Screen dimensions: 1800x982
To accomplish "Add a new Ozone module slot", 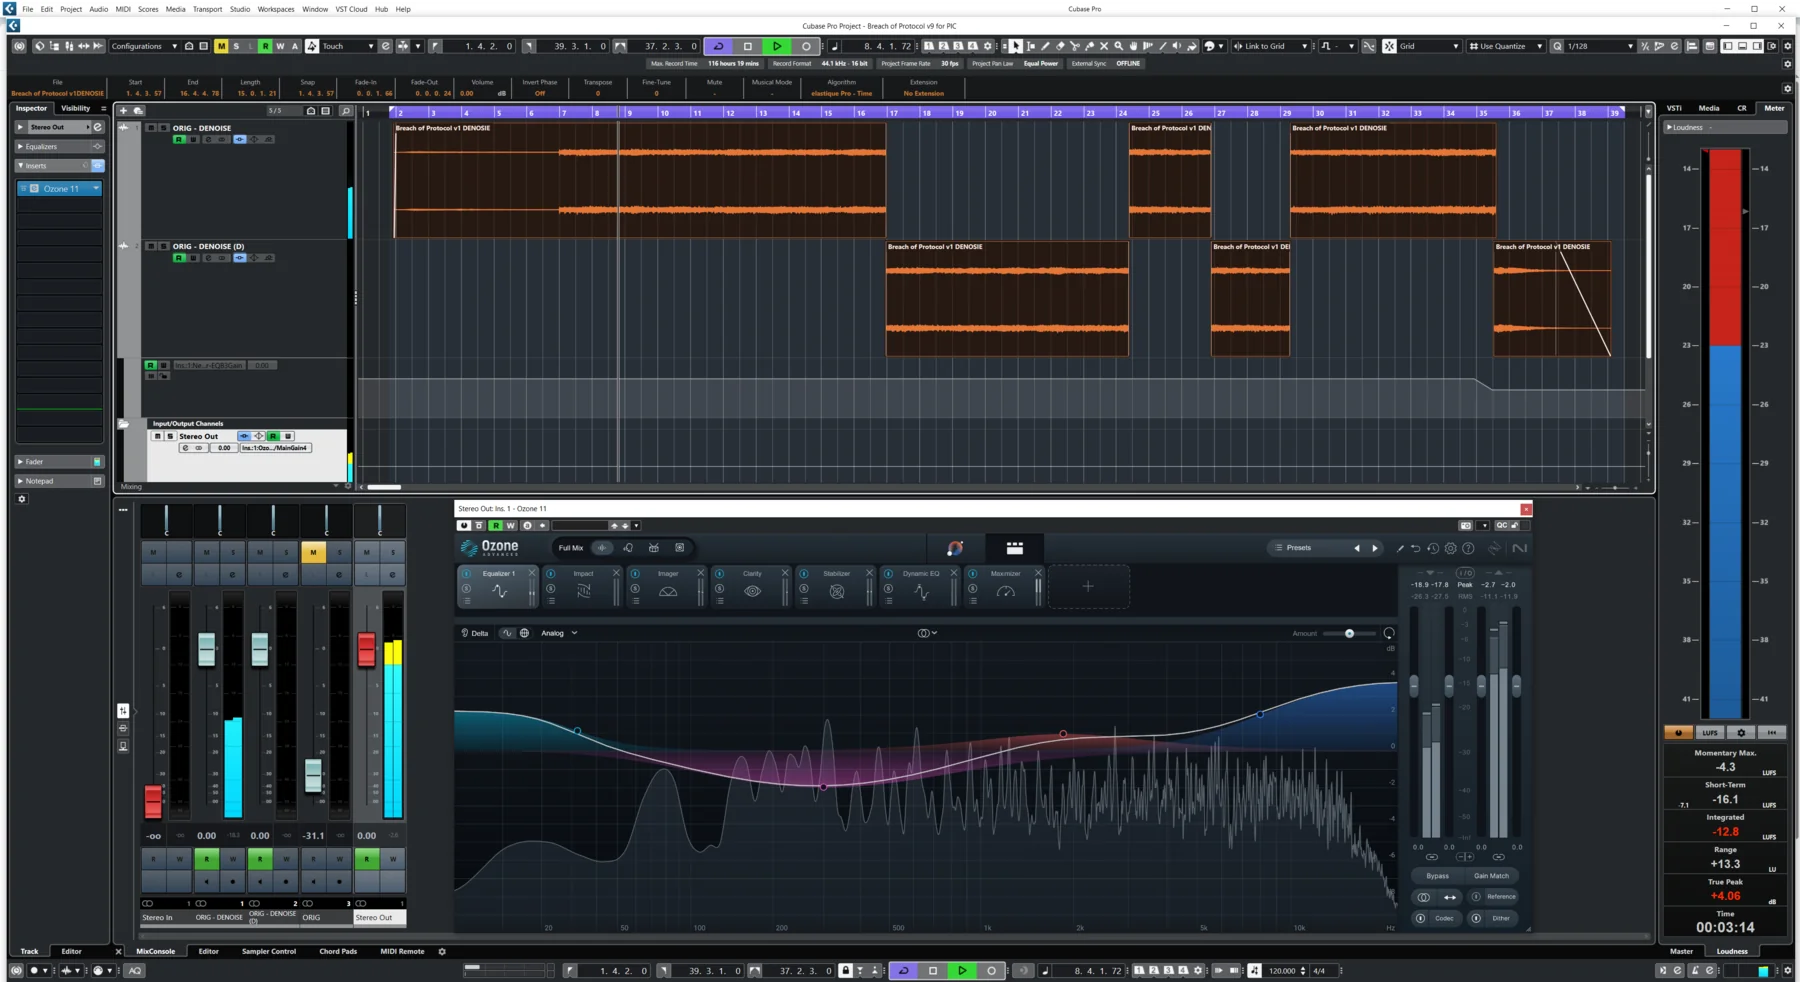I will tap(1088, 587).
